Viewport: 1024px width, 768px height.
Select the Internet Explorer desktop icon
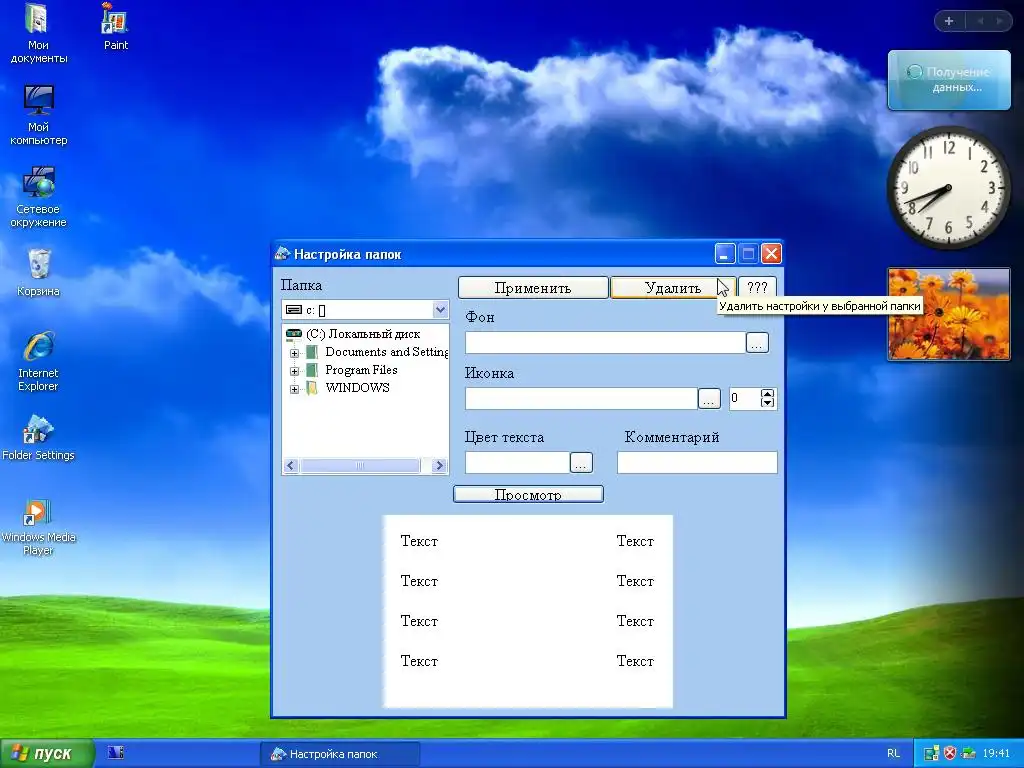(38, 361)
